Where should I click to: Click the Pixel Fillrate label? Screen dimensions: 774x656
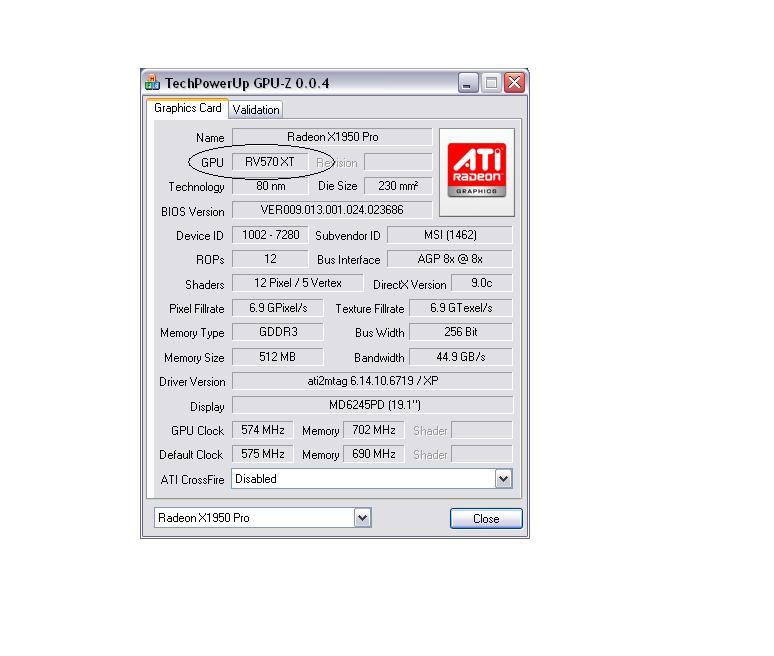196,309
